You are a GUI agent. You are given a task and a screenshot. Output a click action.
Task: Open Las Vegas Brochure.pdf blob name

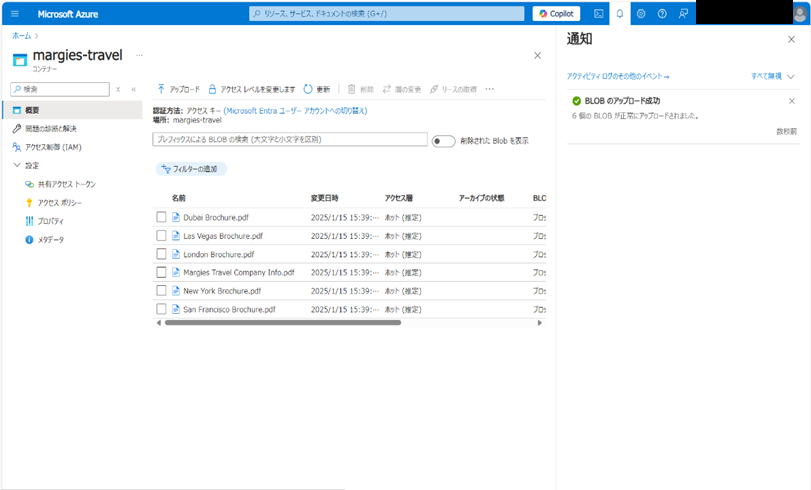point(223,236)
